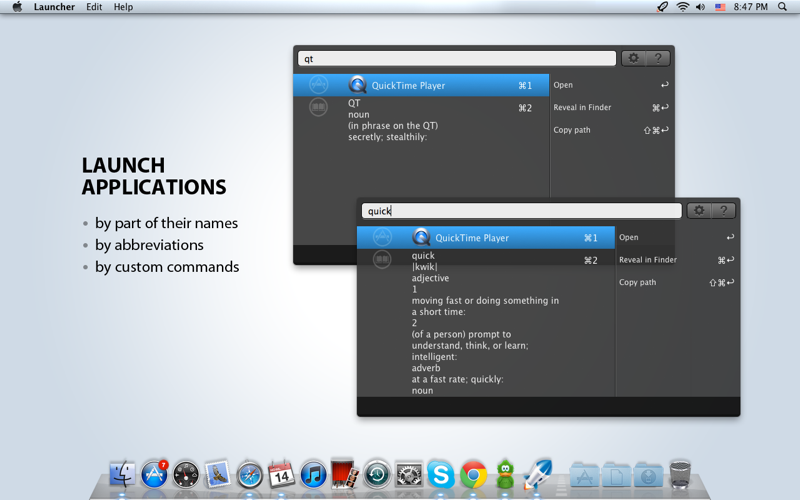
Task: Open the Wi-Fi status menu
Action: pyautogui.click(x=683, y=7)
